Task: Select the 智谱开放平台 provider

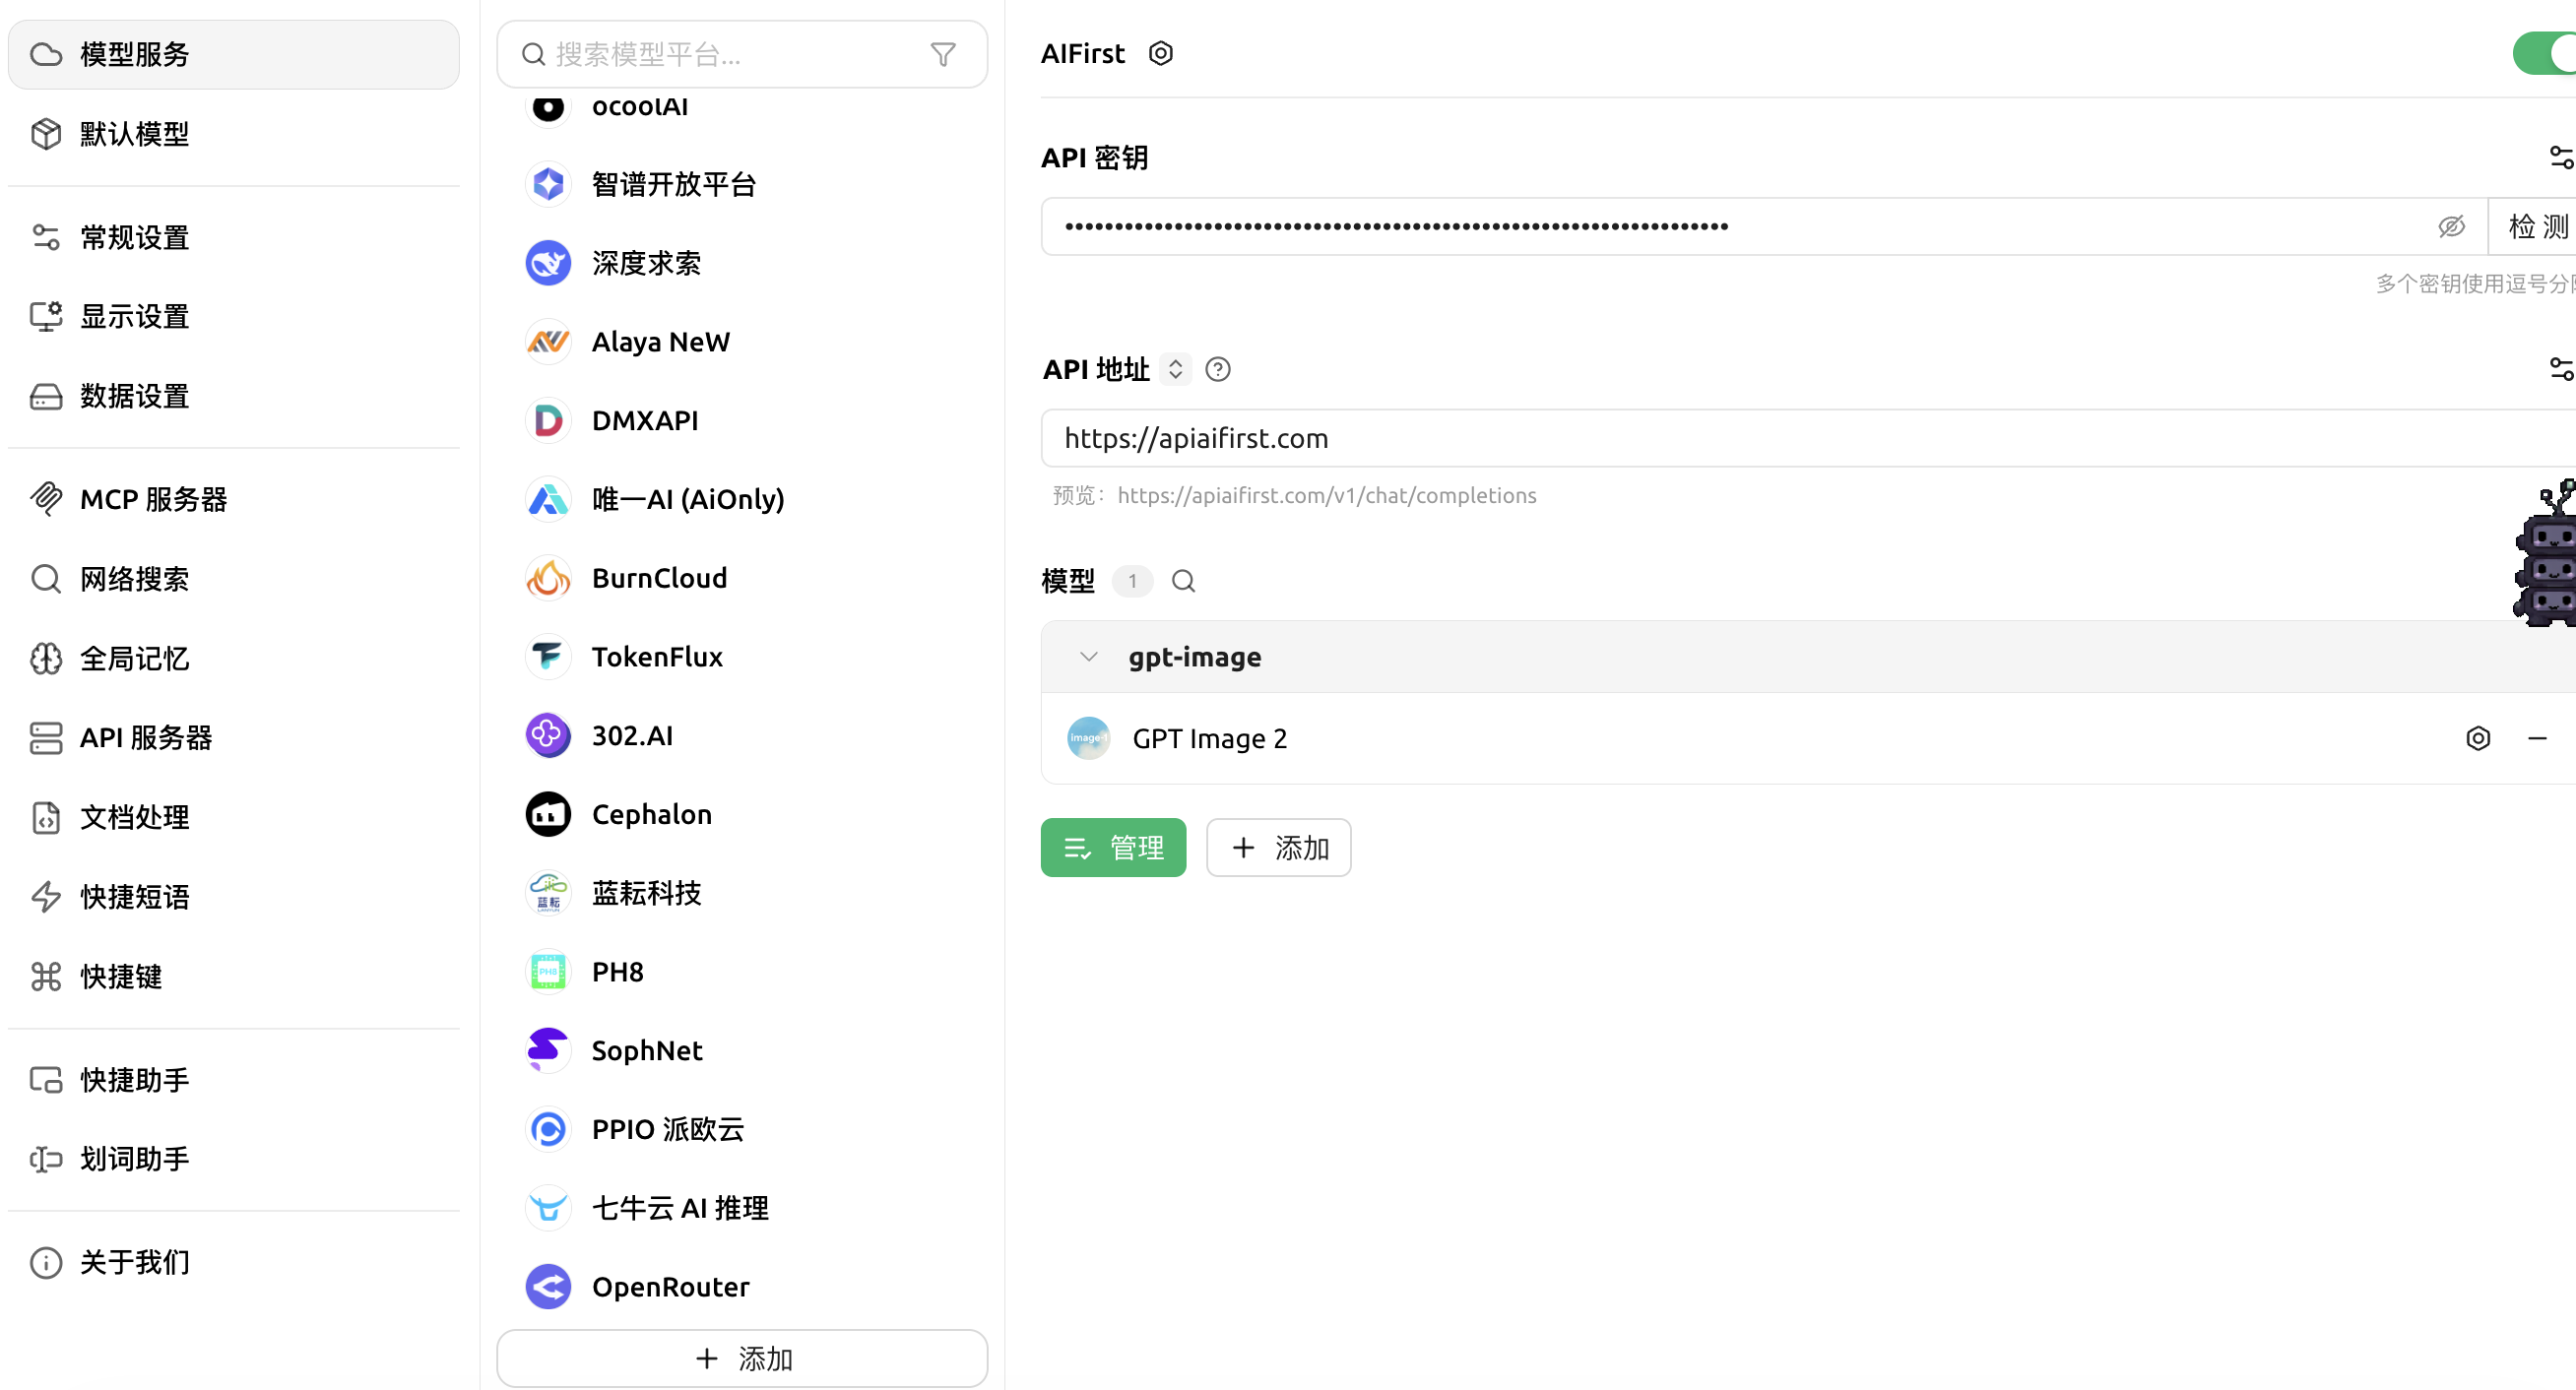Action: (x=742, y=184)
